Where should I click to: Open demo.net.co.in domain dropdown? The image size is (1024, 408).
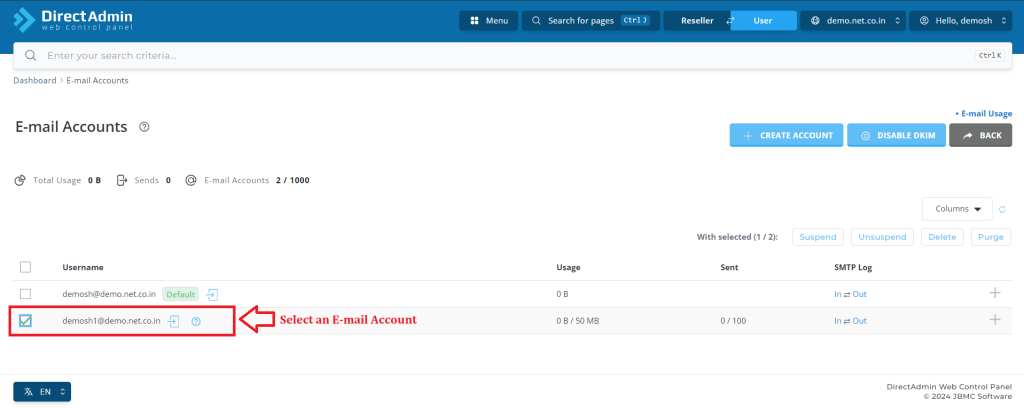(x=853, y=21)
